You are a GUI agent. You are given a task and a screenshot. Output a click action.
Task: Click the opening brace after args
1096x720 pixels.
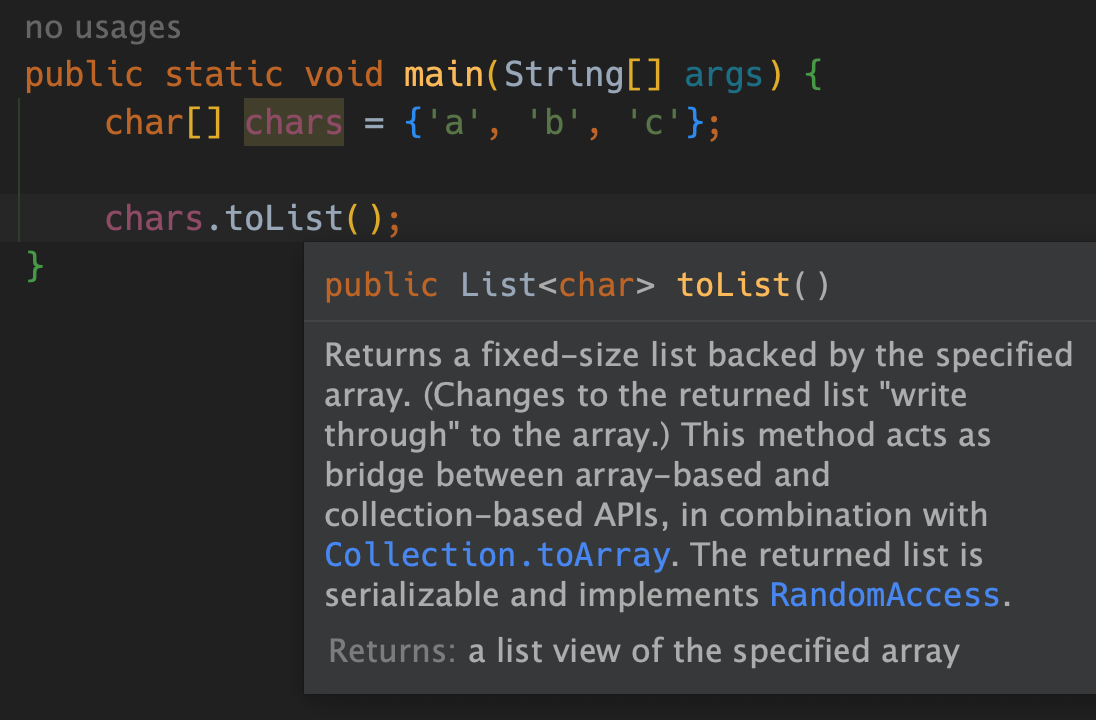(x=812, y=75)
